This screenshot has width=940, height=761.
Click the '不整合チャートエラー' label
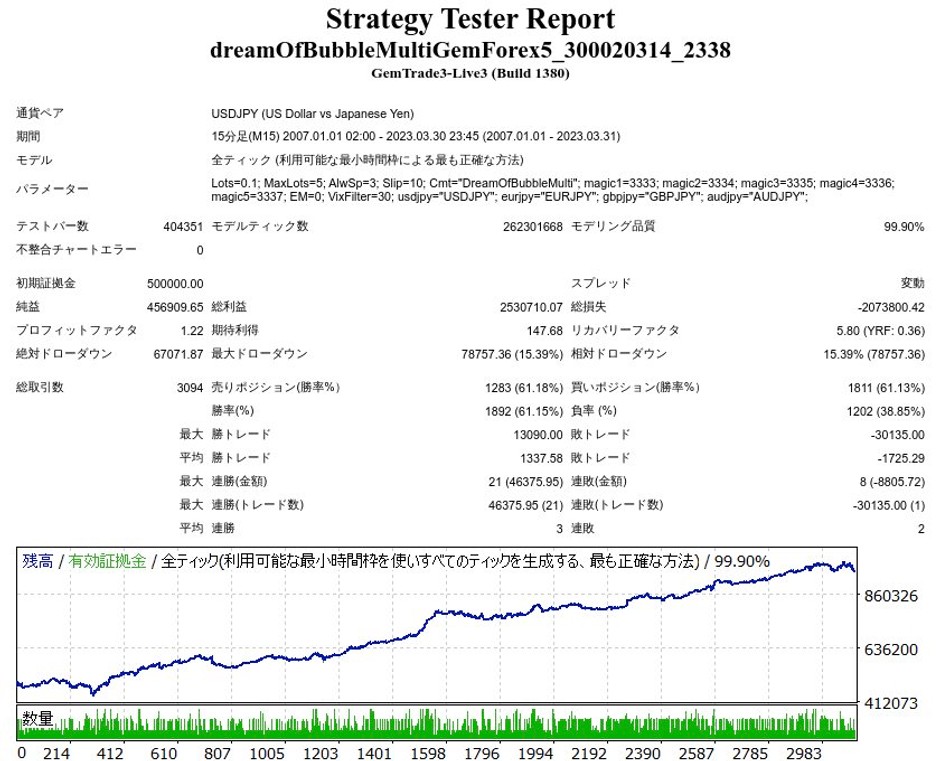(x=76, y=249)
